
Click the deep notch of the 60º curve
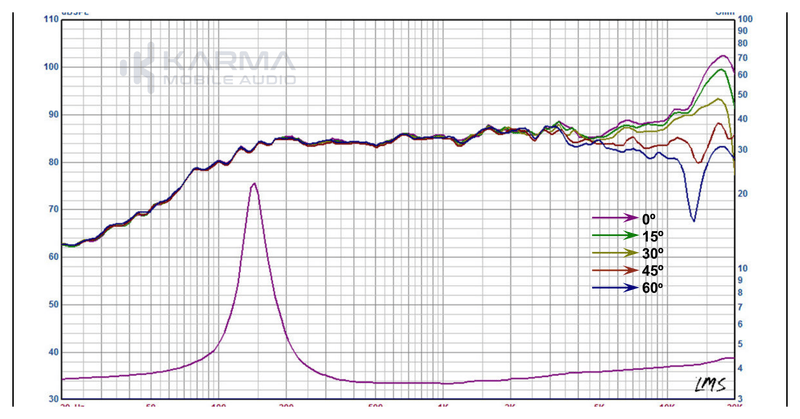693,220
